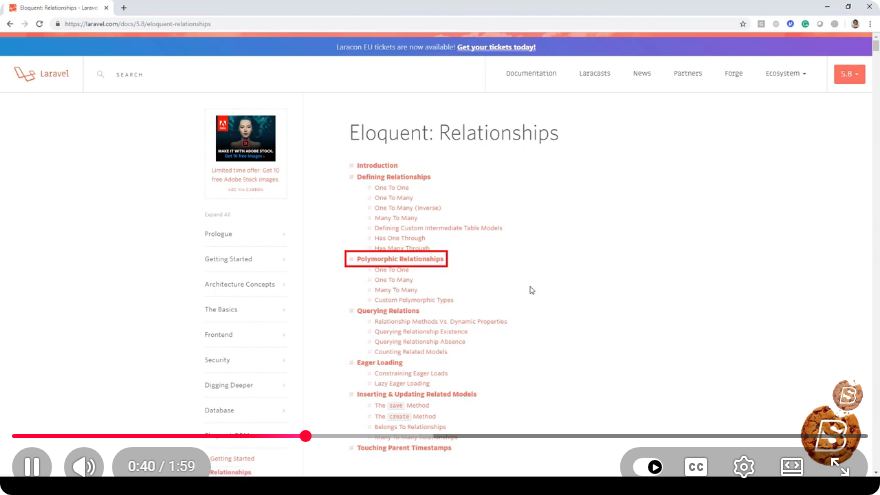Click 'Belongs To Relationships' link
The width and height of the screenshot is (880, 495).
pos(410,427)
